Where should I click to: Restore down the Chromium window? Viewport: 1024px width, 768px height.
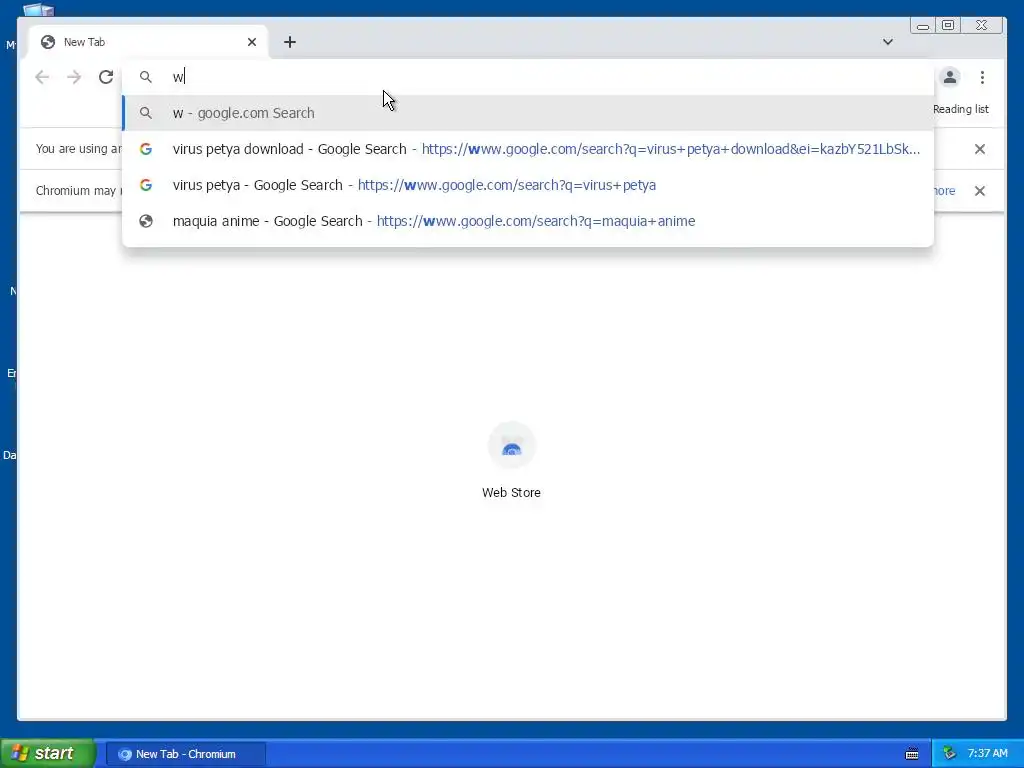(x=948, y=25)
